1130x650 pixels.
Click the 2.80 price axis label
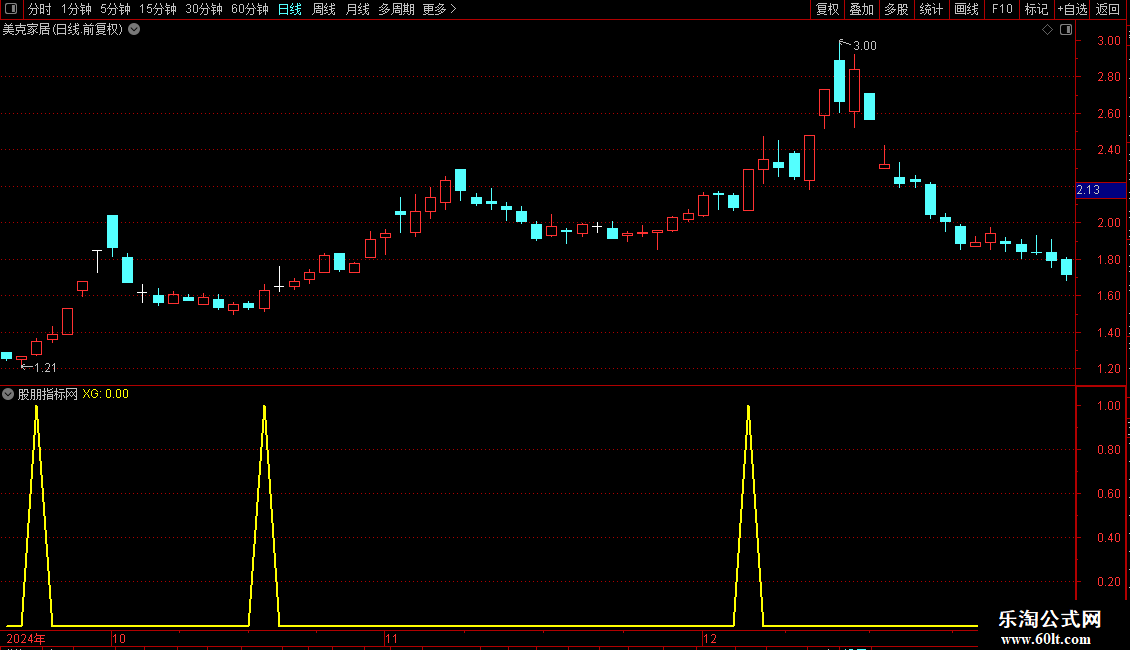tap(1109, 77)
